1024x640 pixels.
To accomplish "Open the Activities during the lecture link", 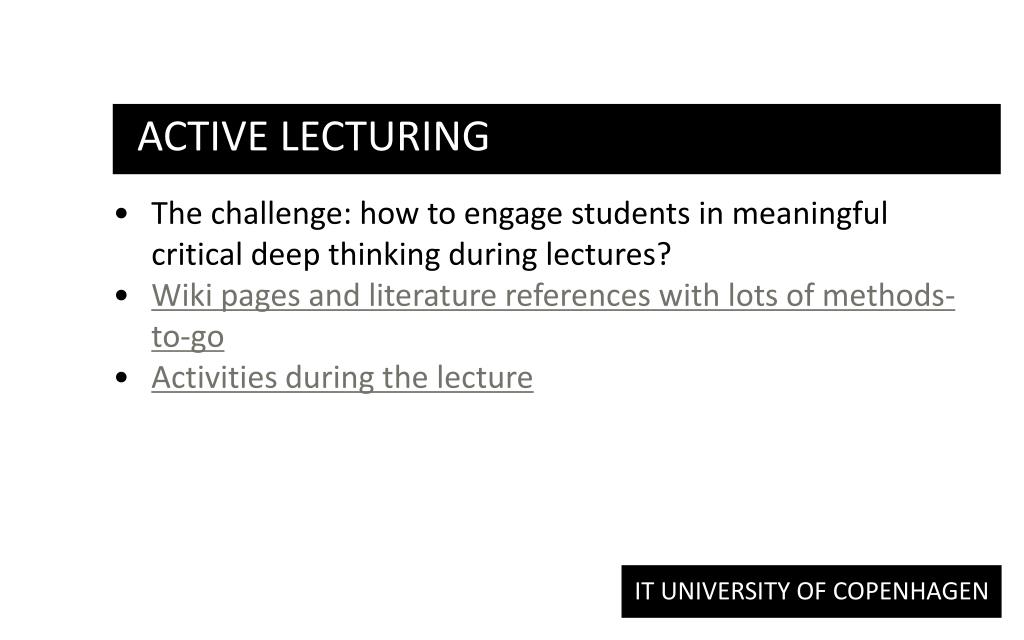I will [342, 377].
